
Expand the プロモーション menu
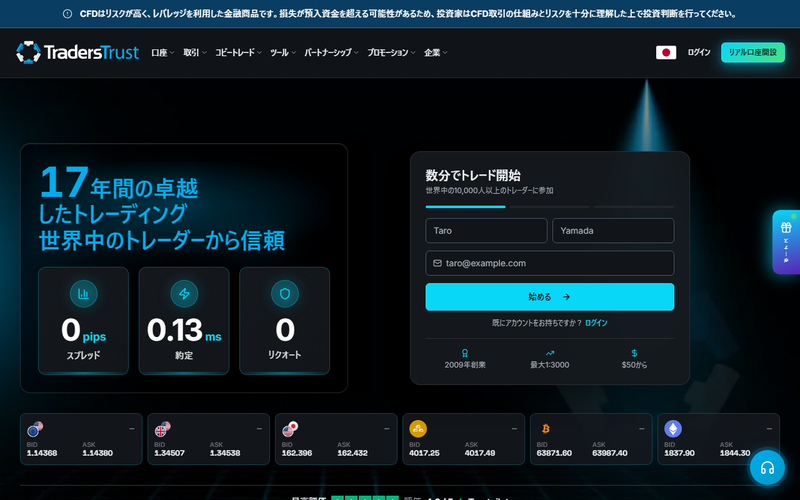391,53
